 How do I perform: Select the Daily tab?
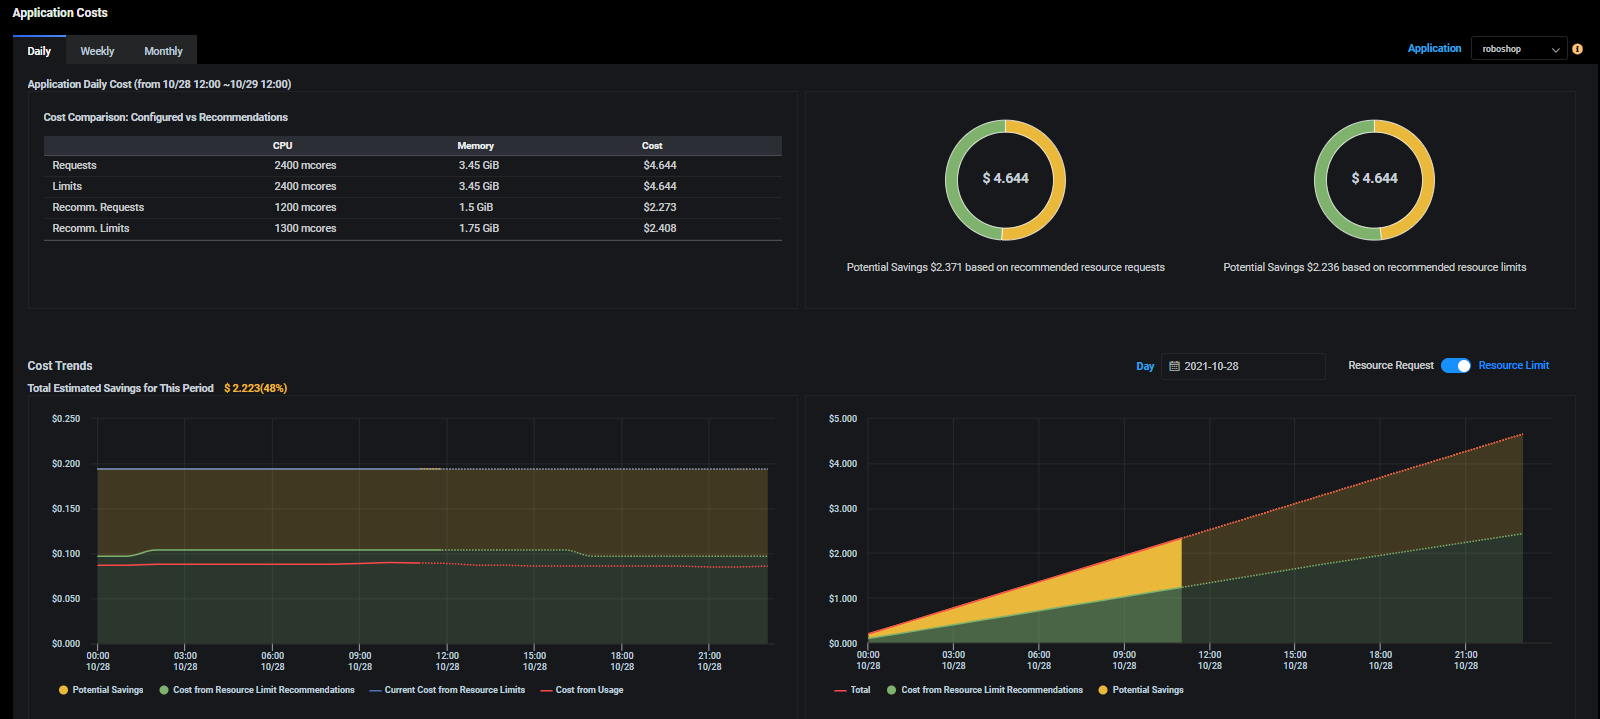[x=39, y=51]
